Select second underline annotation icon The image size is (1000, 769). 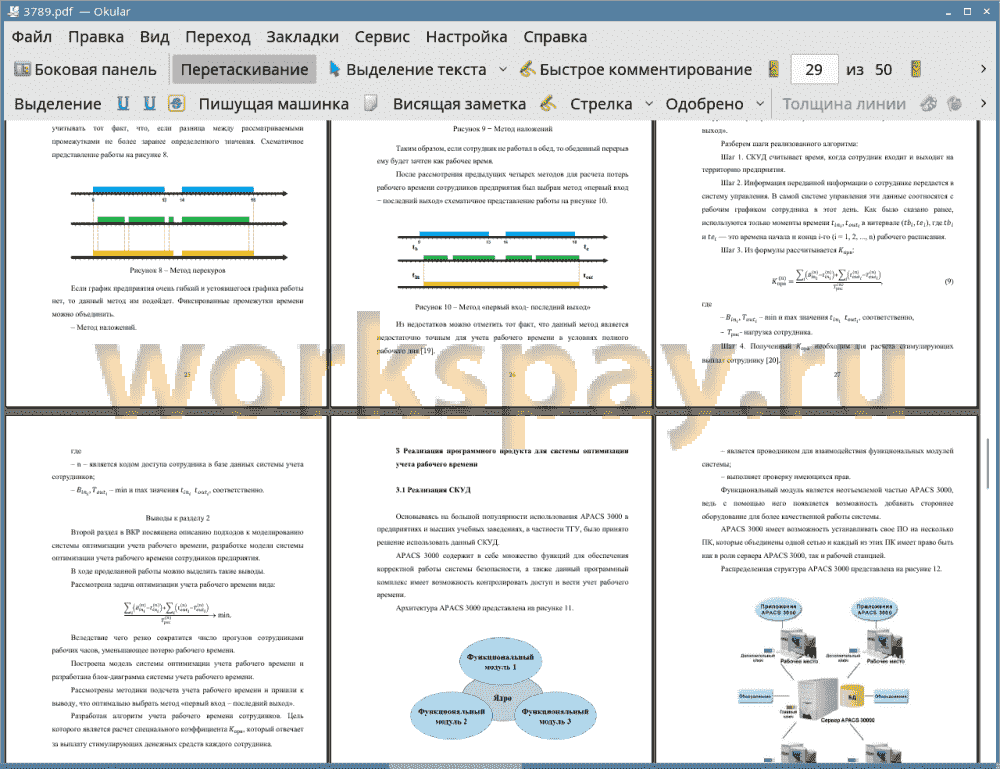pyautogui.click(x=149, y=103)
